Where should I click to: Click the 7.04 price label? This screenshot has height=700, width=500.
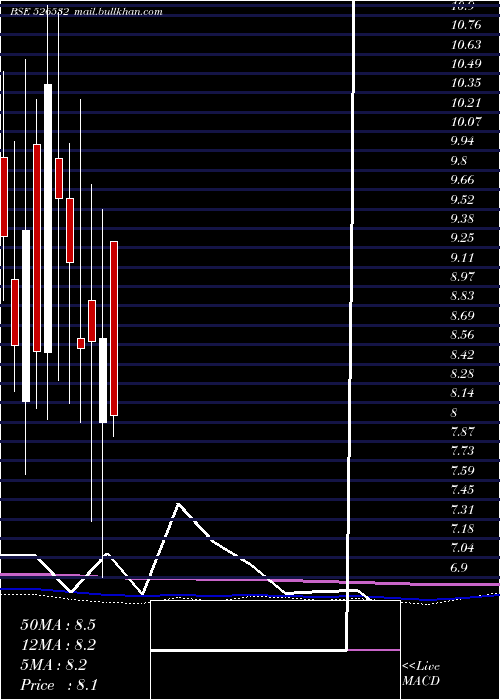(x=462, y=548)
